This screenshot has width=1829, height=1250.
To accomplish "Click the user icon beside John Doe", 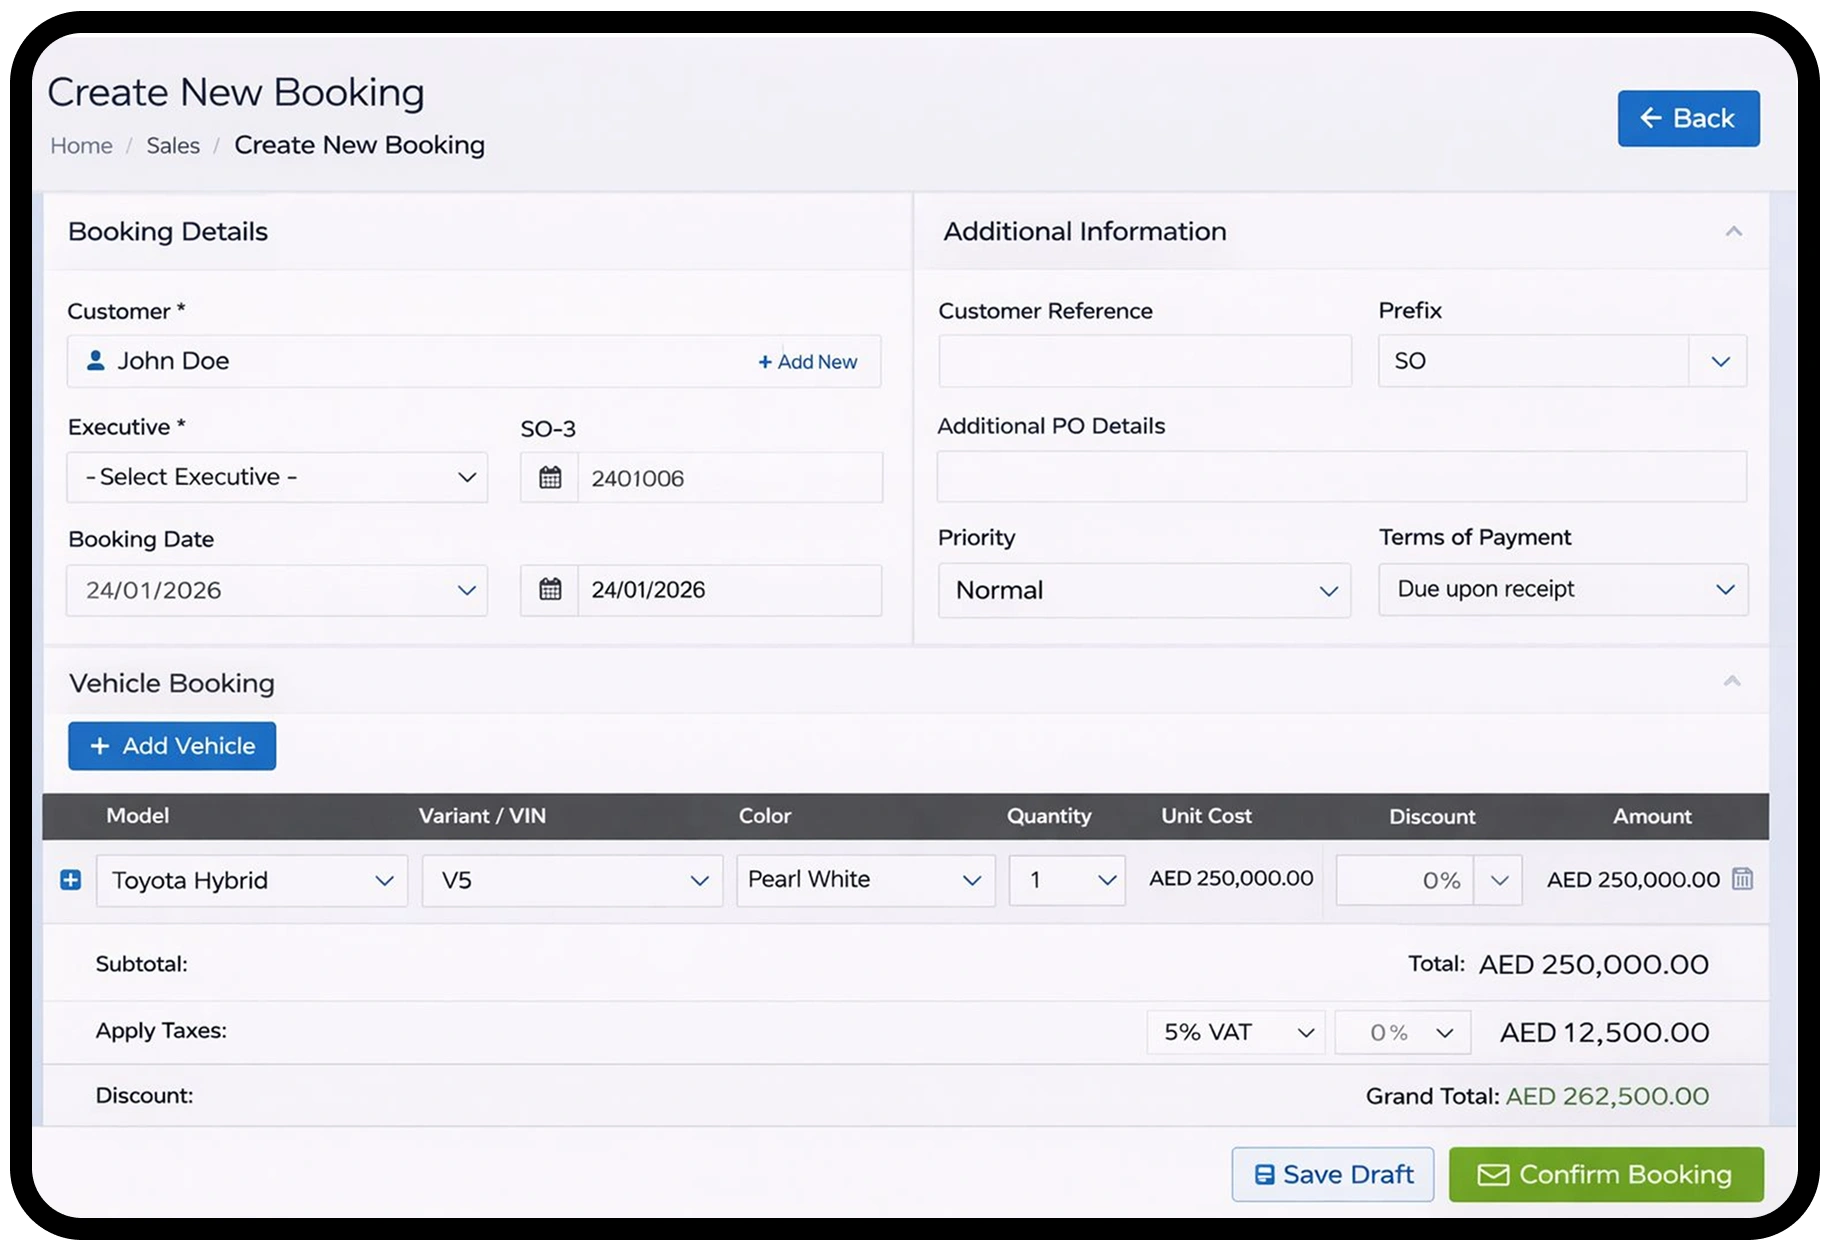I will tap(95, 360).
